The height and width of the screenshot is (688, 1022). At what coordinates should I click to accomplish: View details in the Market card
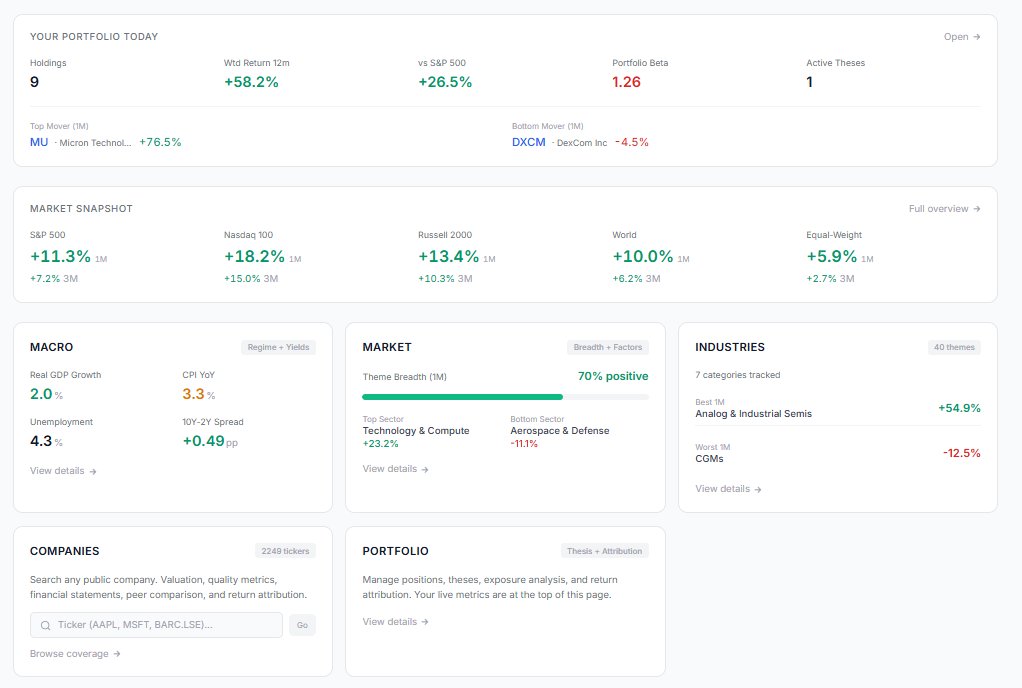[396, 468]
